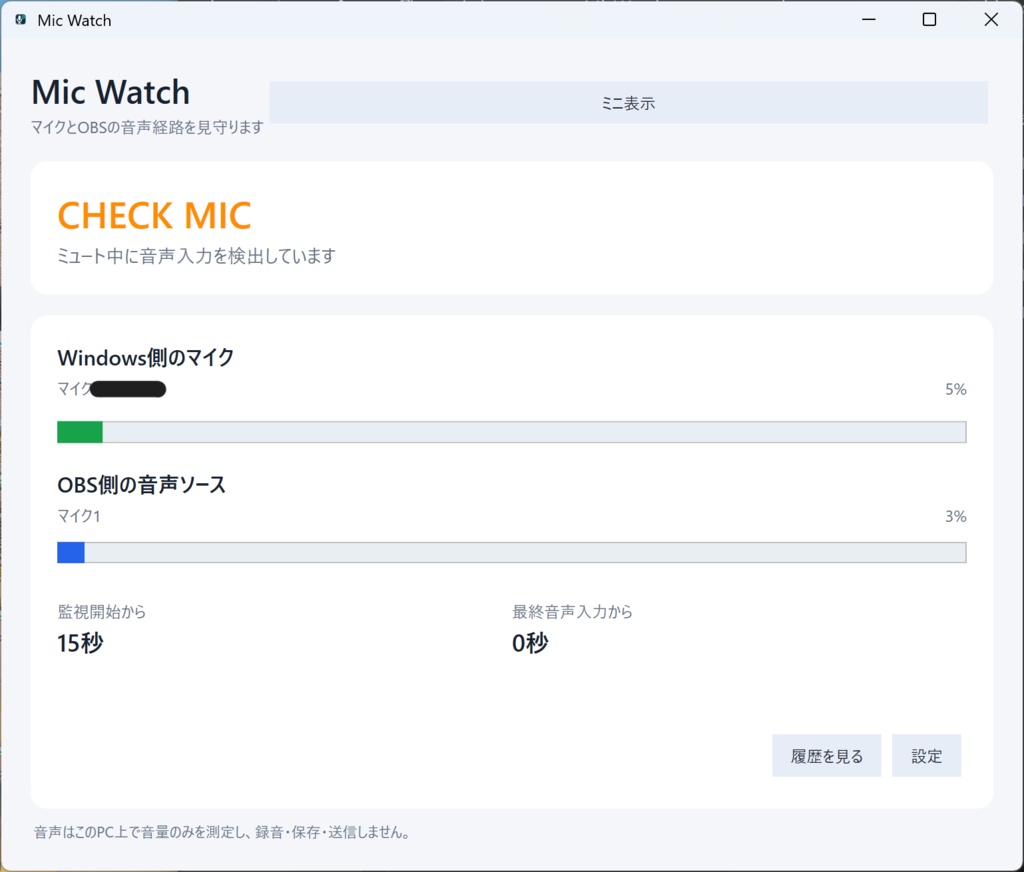Select the CHECK MIC status heading
The height and width of the screenshot is (872, 1024).
coord(154,216)
